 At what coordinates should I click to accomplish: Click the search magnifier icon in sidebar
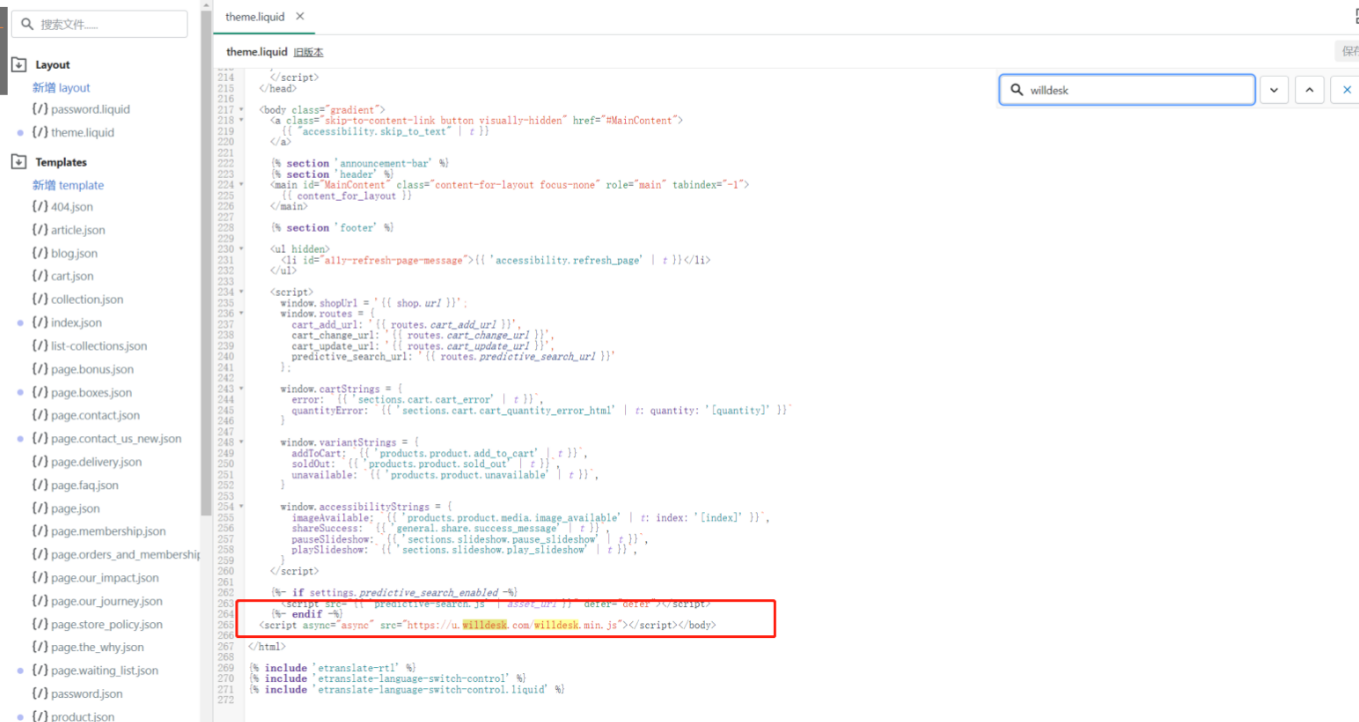pos(27,24)
